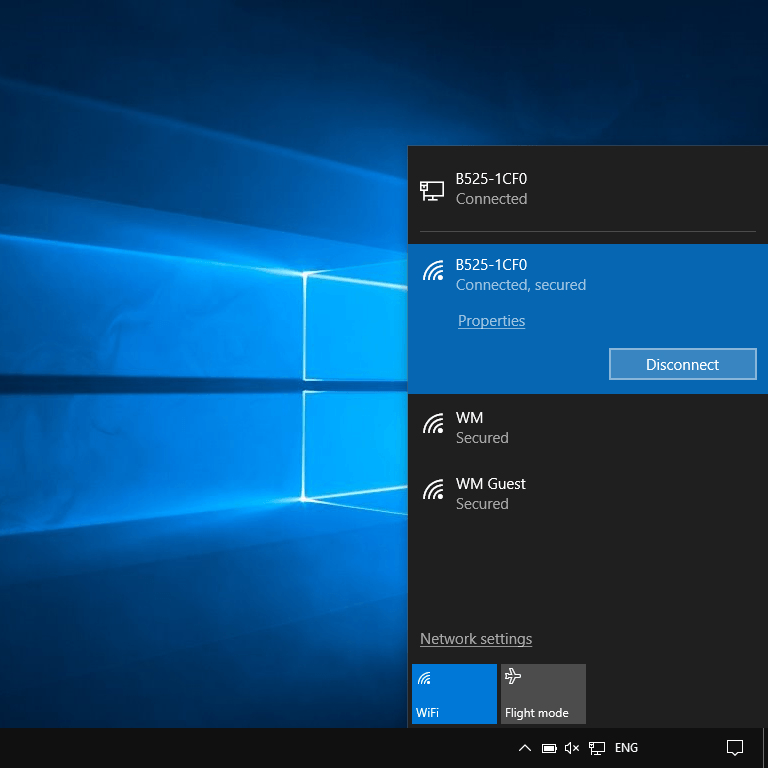768x768 pixels.
Task: Click the muted speaker volume icon
Action: click(x=572, y=748)
